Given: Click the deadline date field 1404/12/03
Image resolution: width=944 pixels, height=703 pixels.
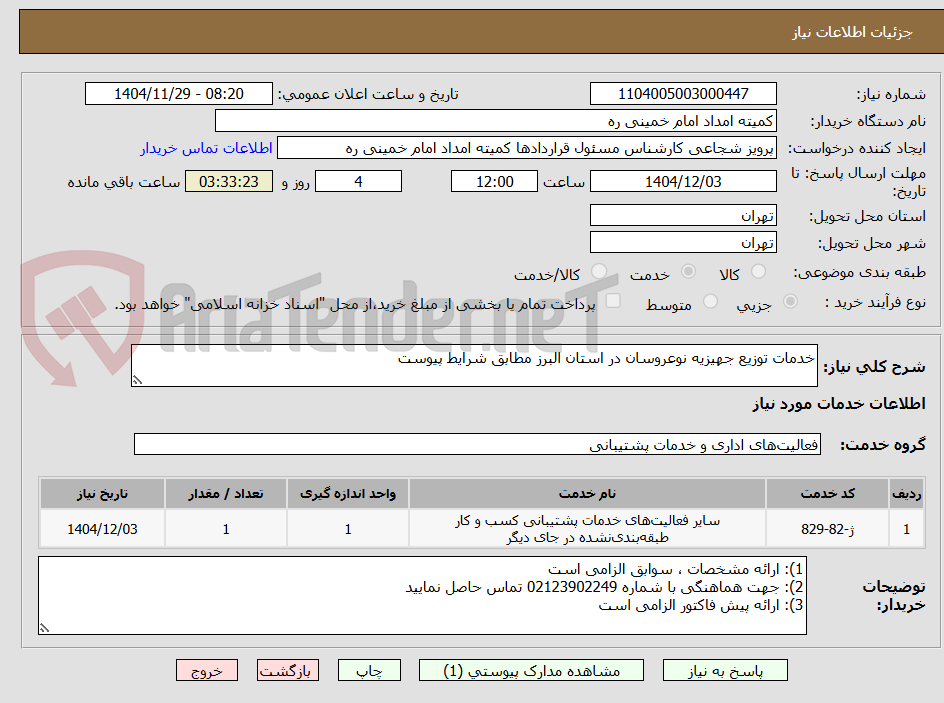Looking at the screenshot, I should (683, 181).
